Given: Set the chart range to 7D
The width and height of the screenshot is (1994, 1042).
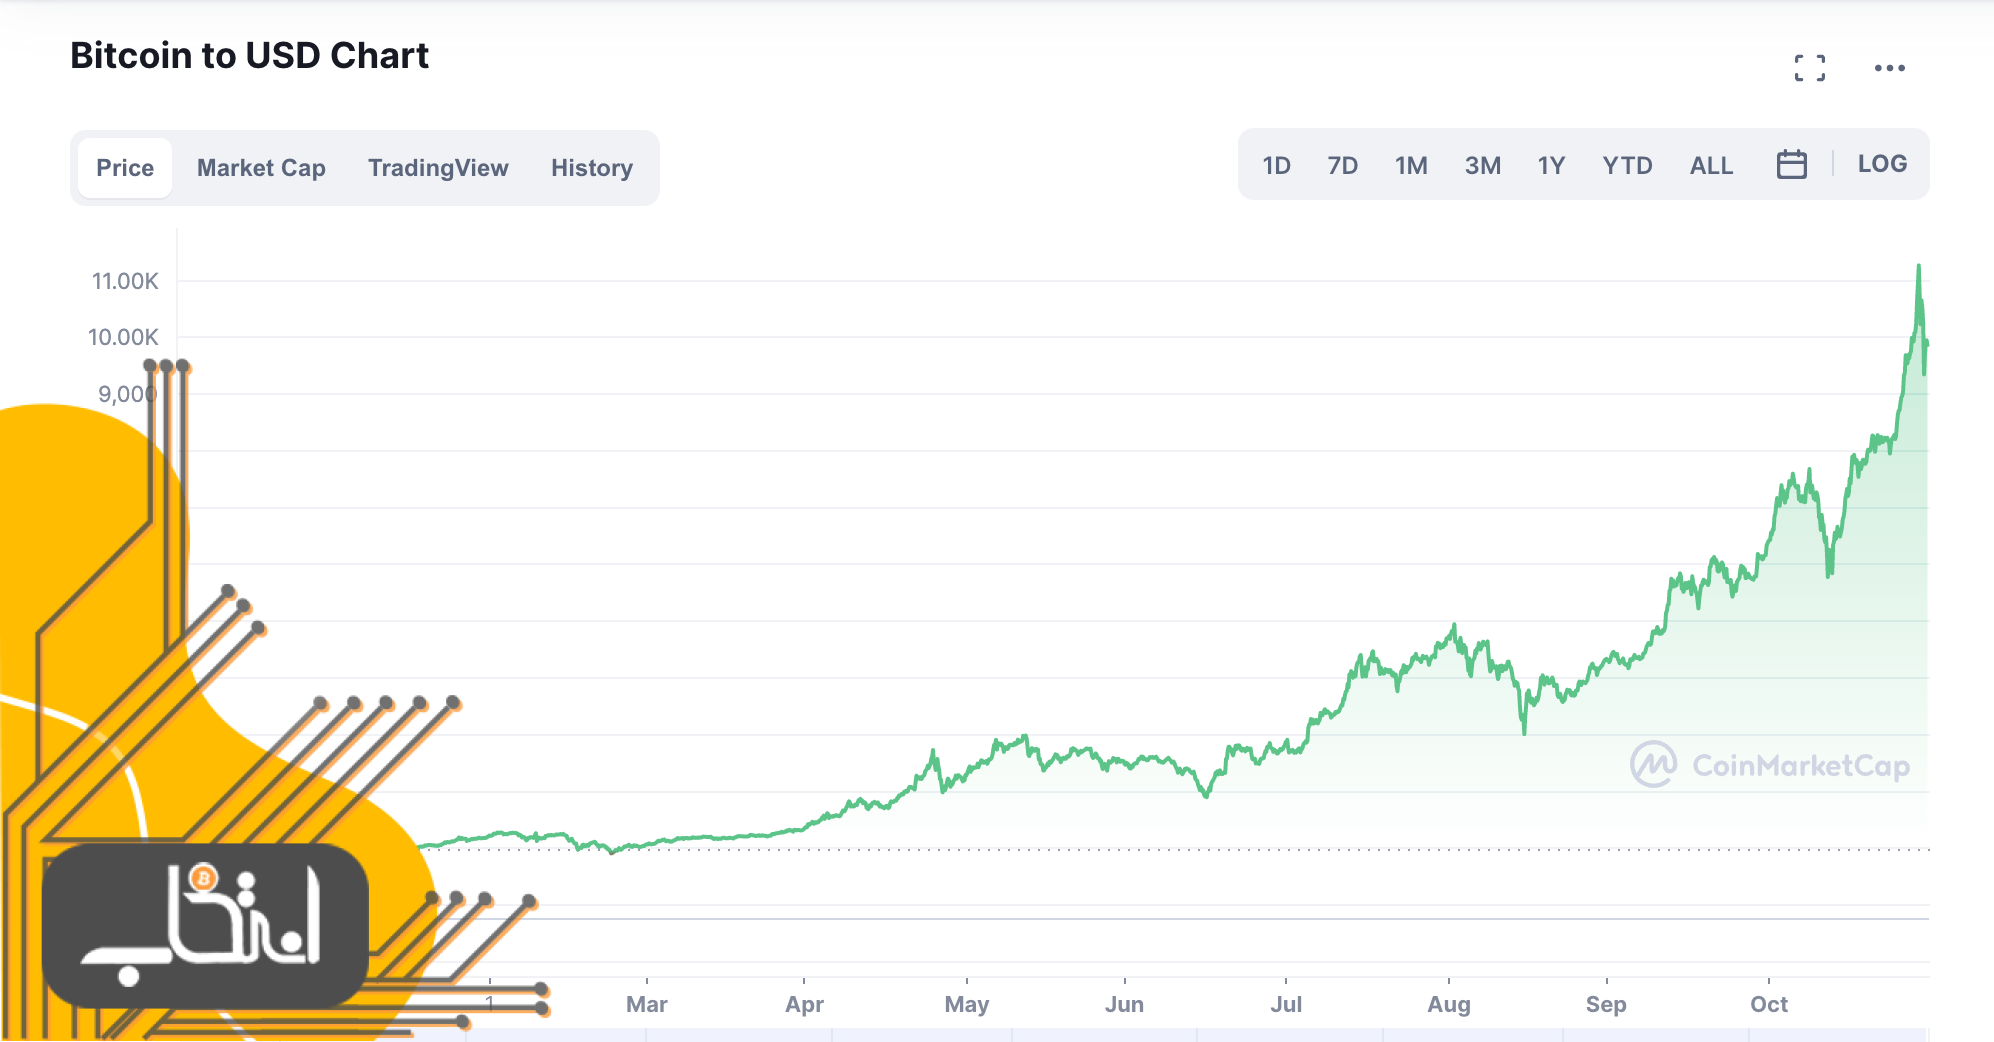Looking at the screenshot, I should point(1342,165).
